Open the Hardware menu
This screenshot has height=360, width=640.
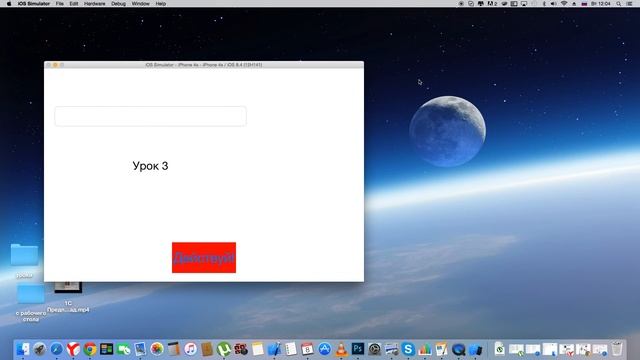click(x=94, y=4)
